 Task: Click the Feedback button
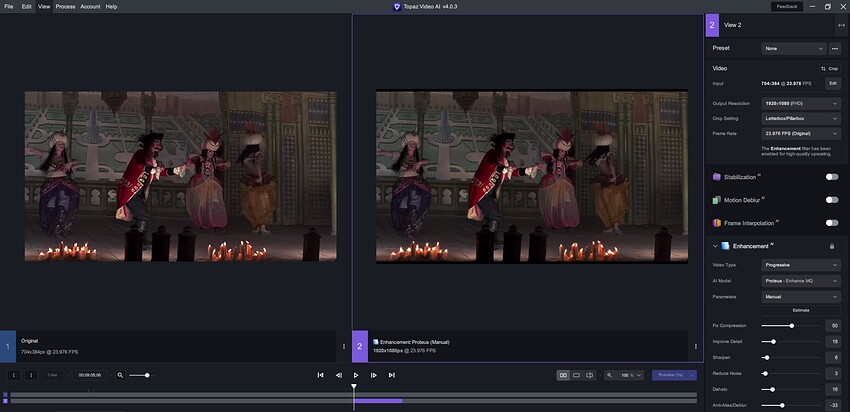click(787, 6)
